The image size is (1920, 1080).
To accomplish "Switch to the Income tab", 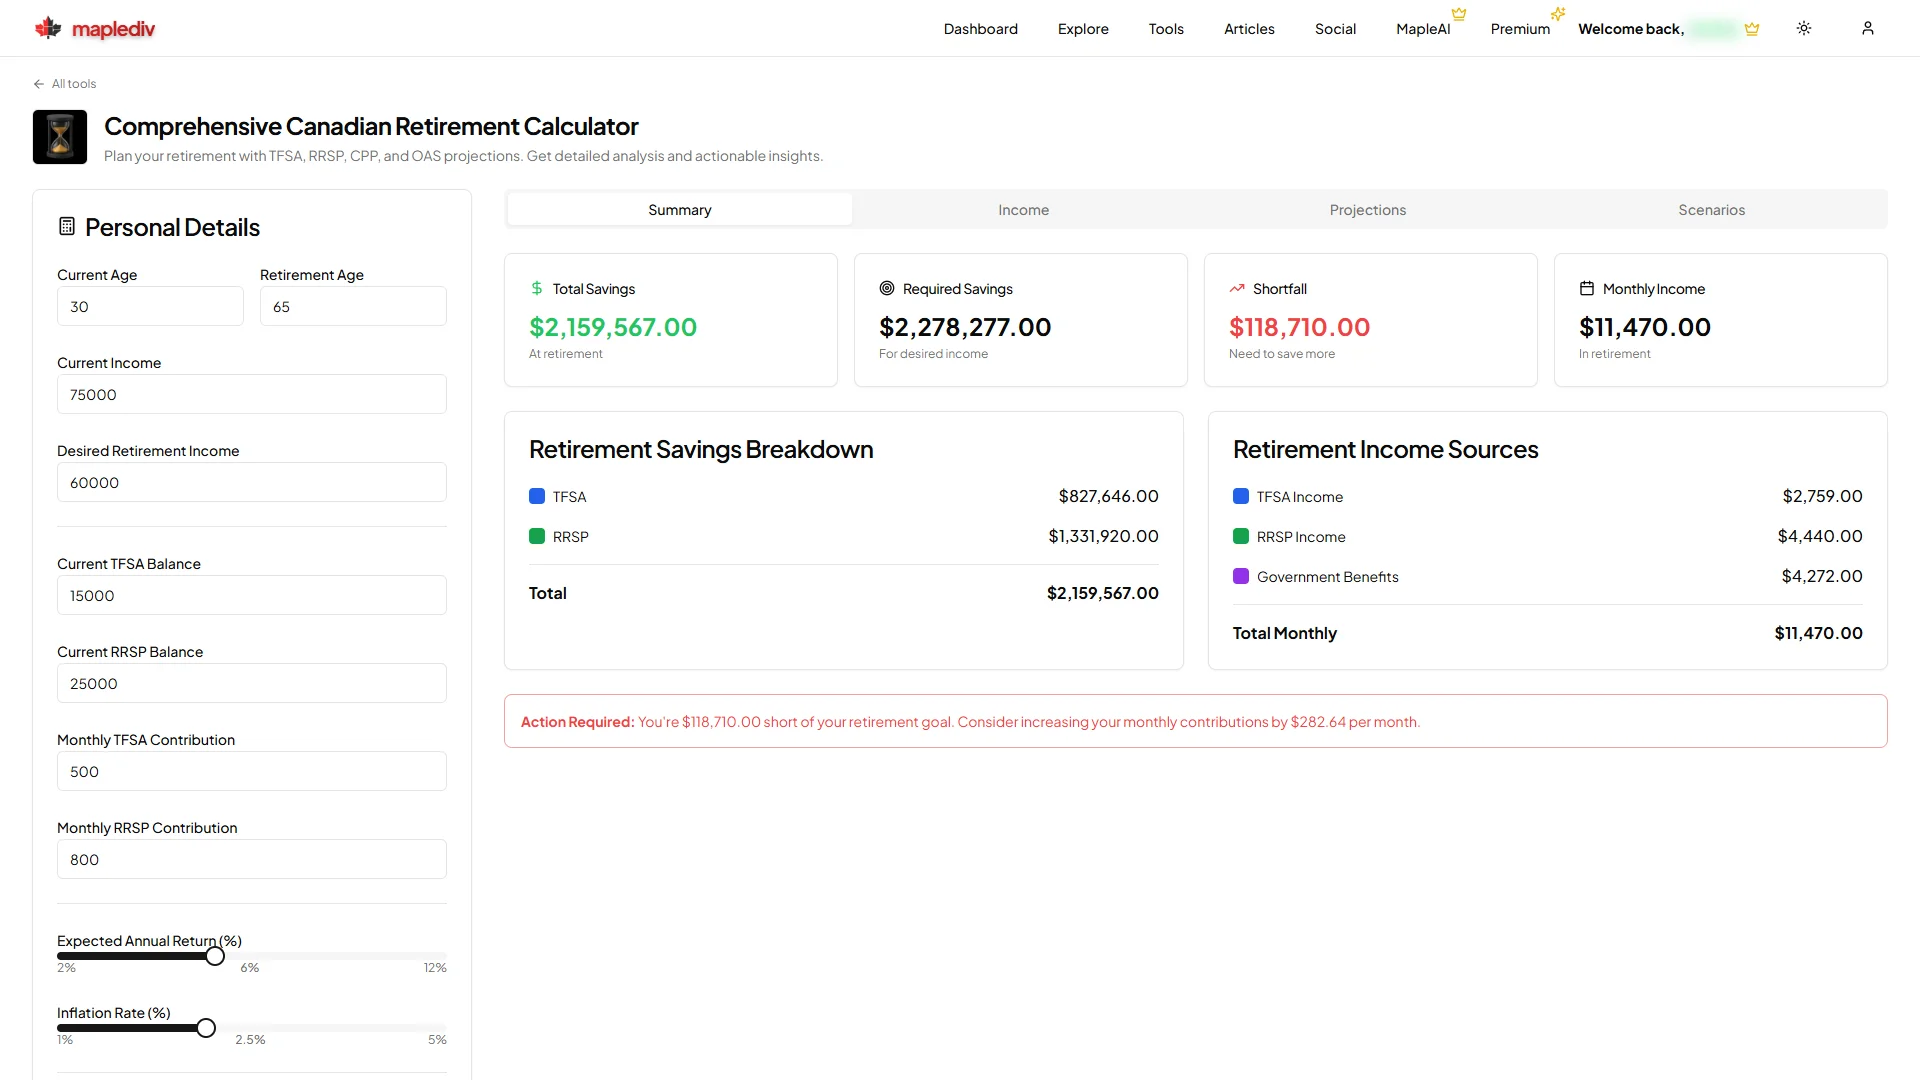I will pos(1024,209).
